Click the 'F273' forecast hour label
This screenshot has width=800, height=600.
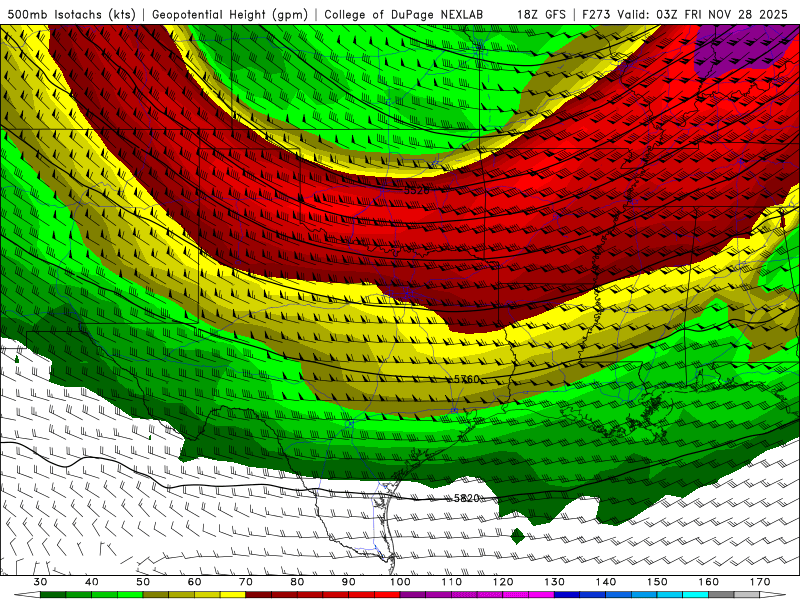[x=596, y=14]
